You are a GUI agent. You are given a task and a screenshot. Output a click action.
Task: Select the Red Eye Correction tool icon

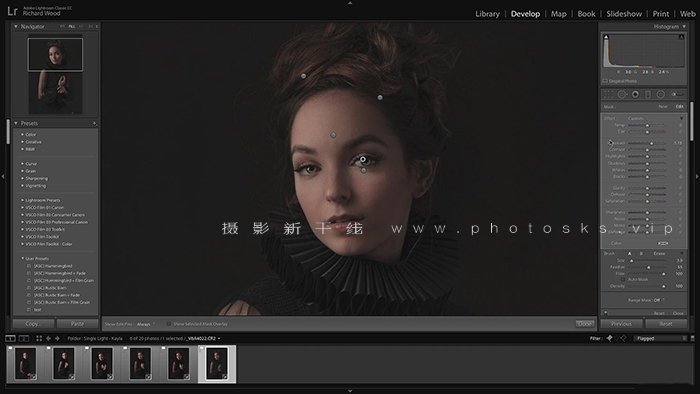tap(635, 94)
